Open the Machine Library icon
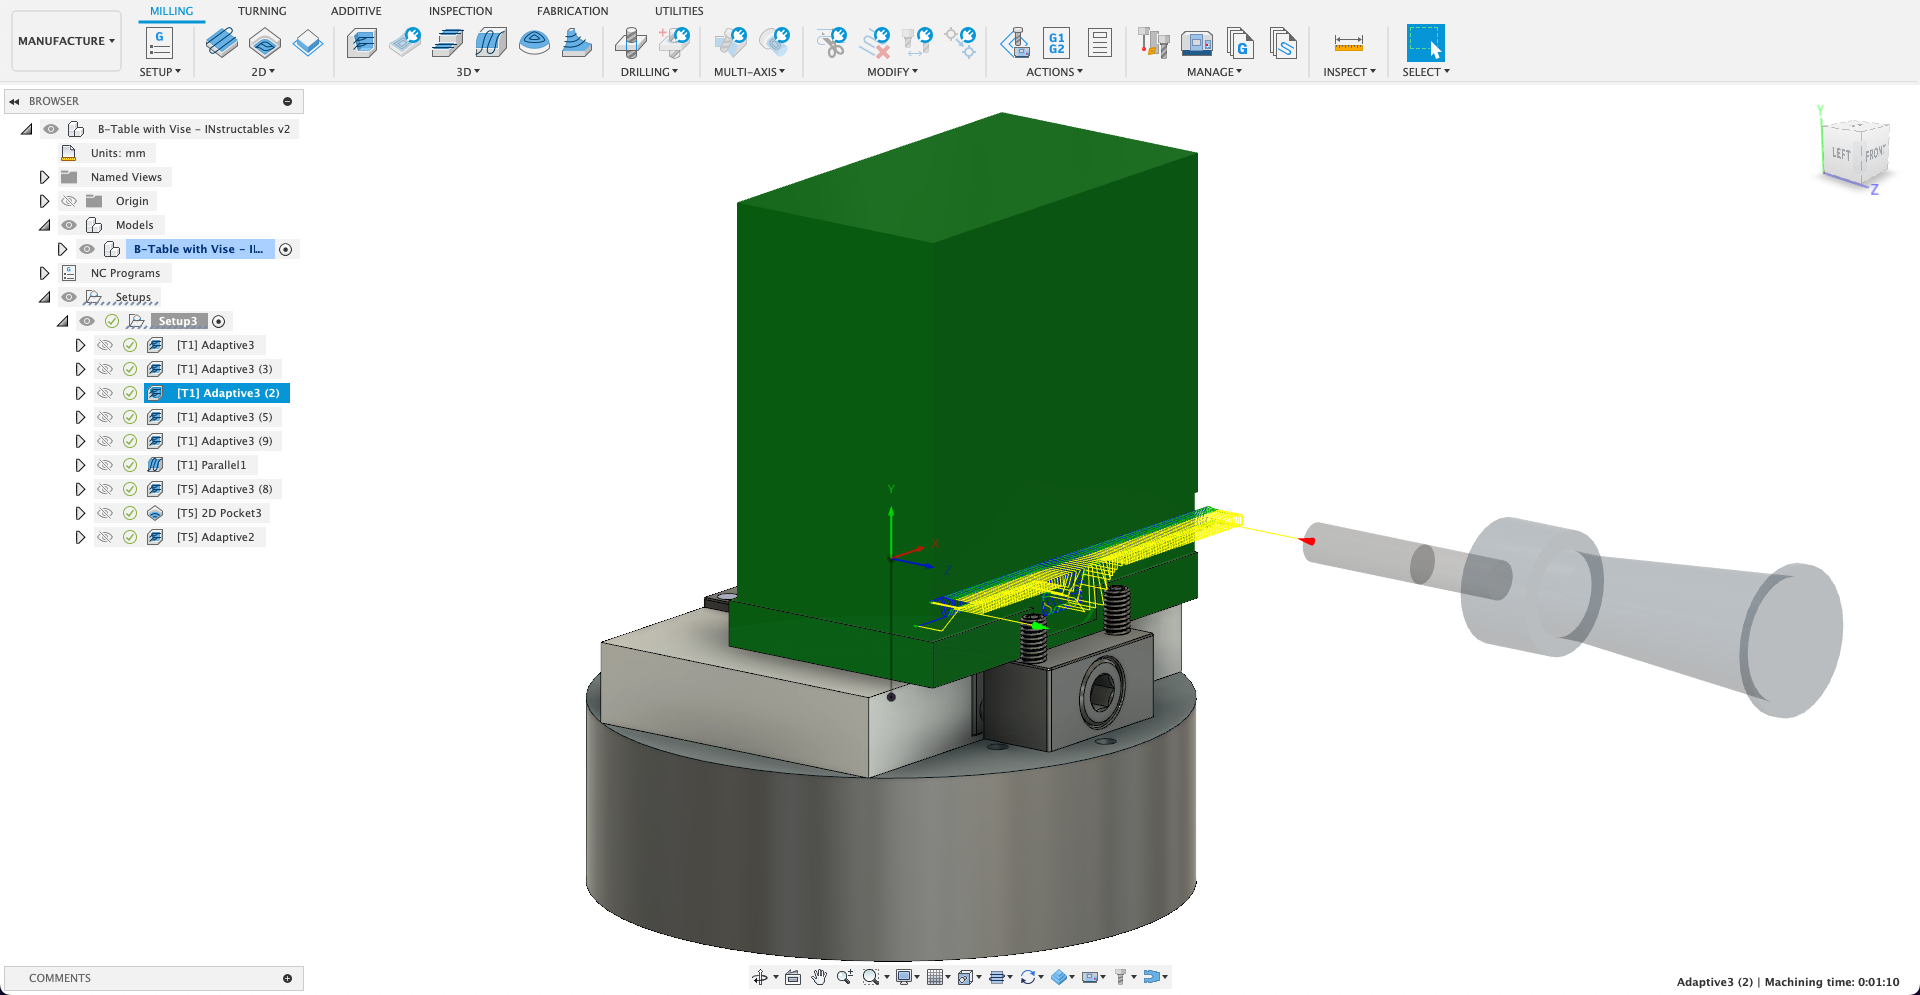Viewport: 1920px width, 995px height. [1197, 42]
